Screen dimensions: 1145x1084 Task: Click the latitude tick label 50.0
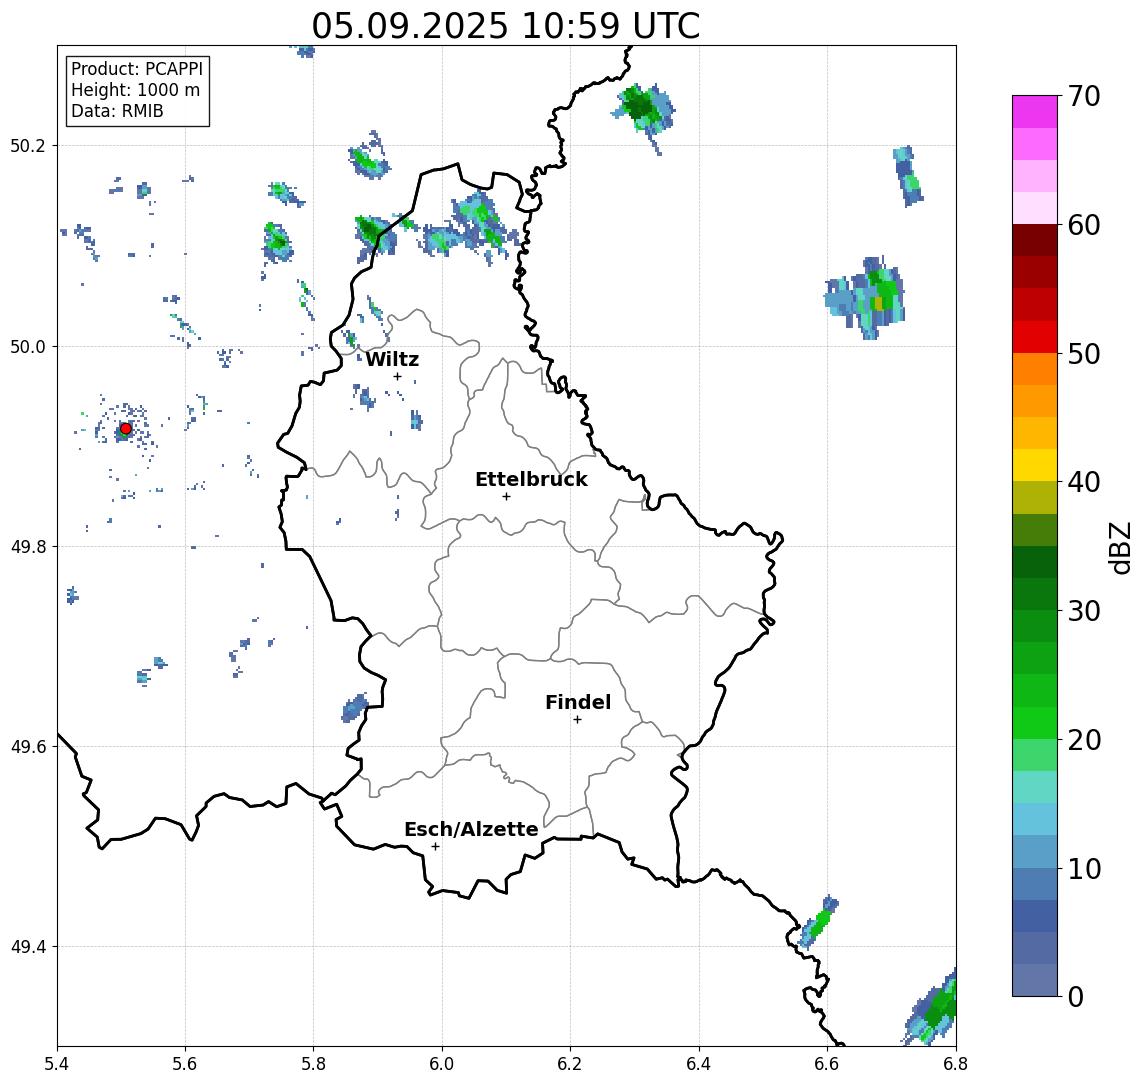(28, 346)
